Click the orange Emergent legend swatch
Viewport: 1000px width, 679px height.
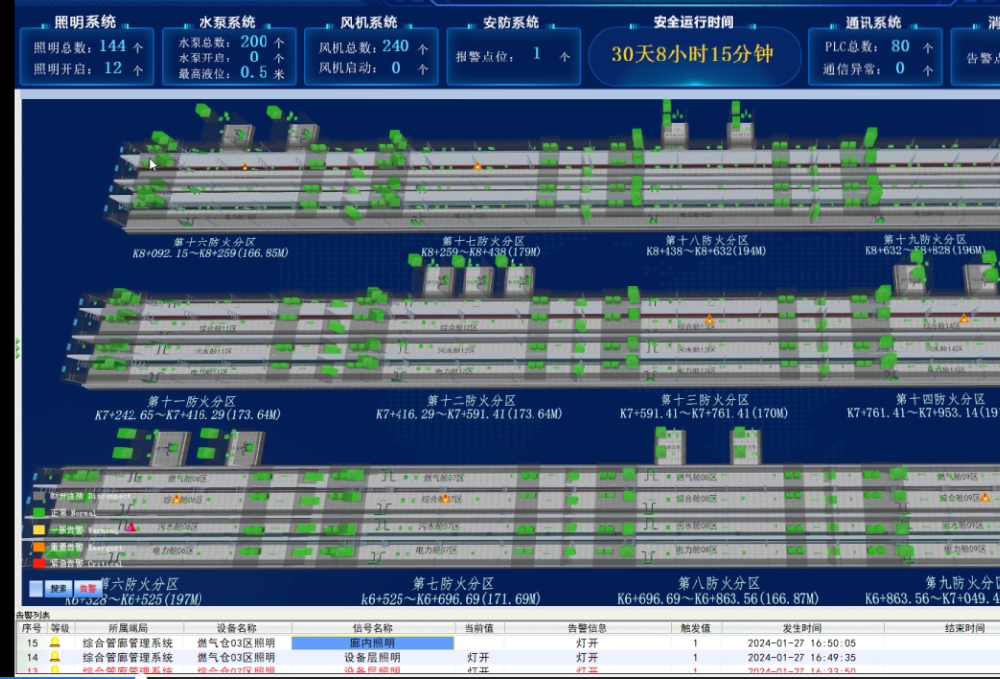tap(39, 546)
